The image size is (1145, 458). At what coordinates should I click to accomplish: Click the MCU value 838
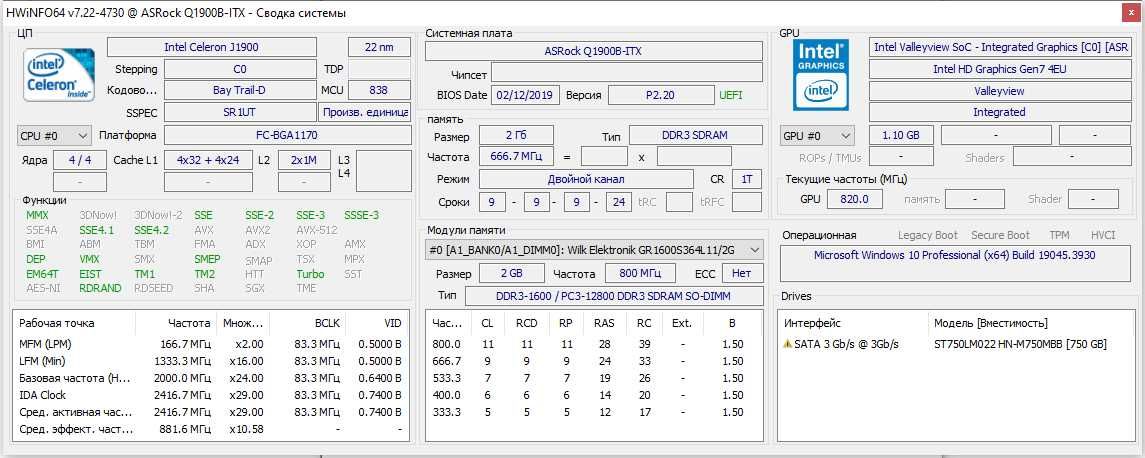point(379,91)
